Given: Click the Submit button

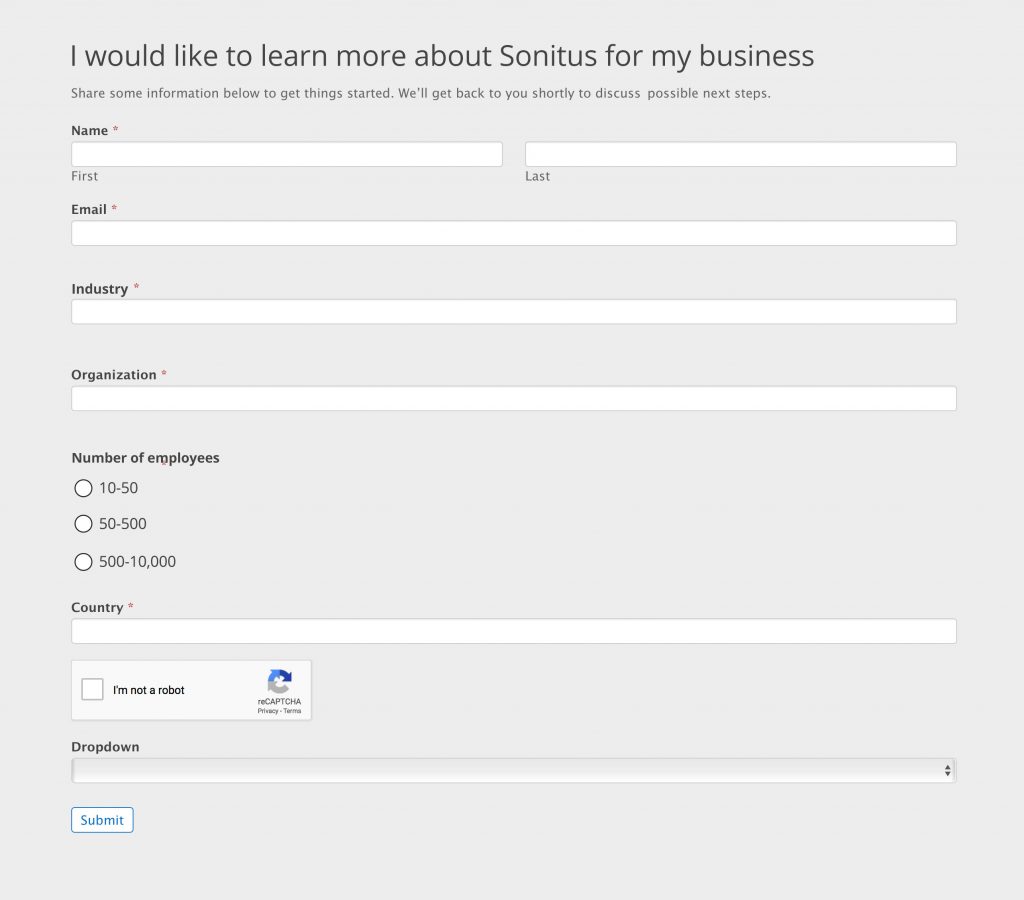Looking at the screenshot, I should click(101, 819).
